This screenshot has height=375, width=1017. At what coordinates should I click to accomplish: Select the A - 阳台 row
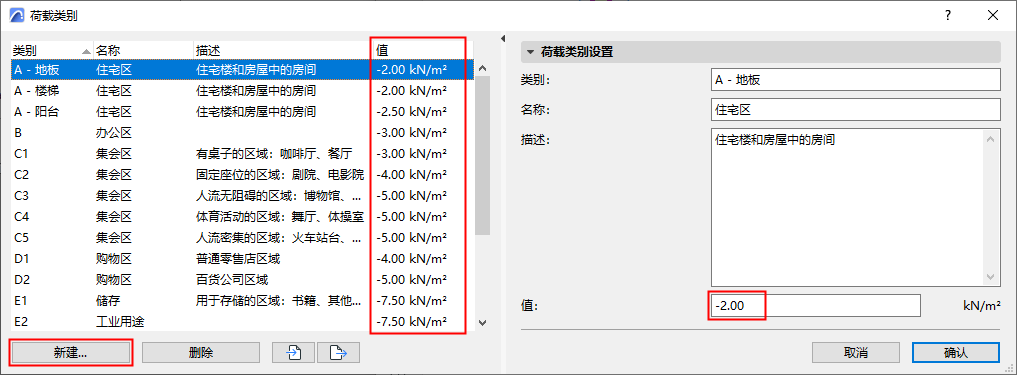click(x=242, y=112)
